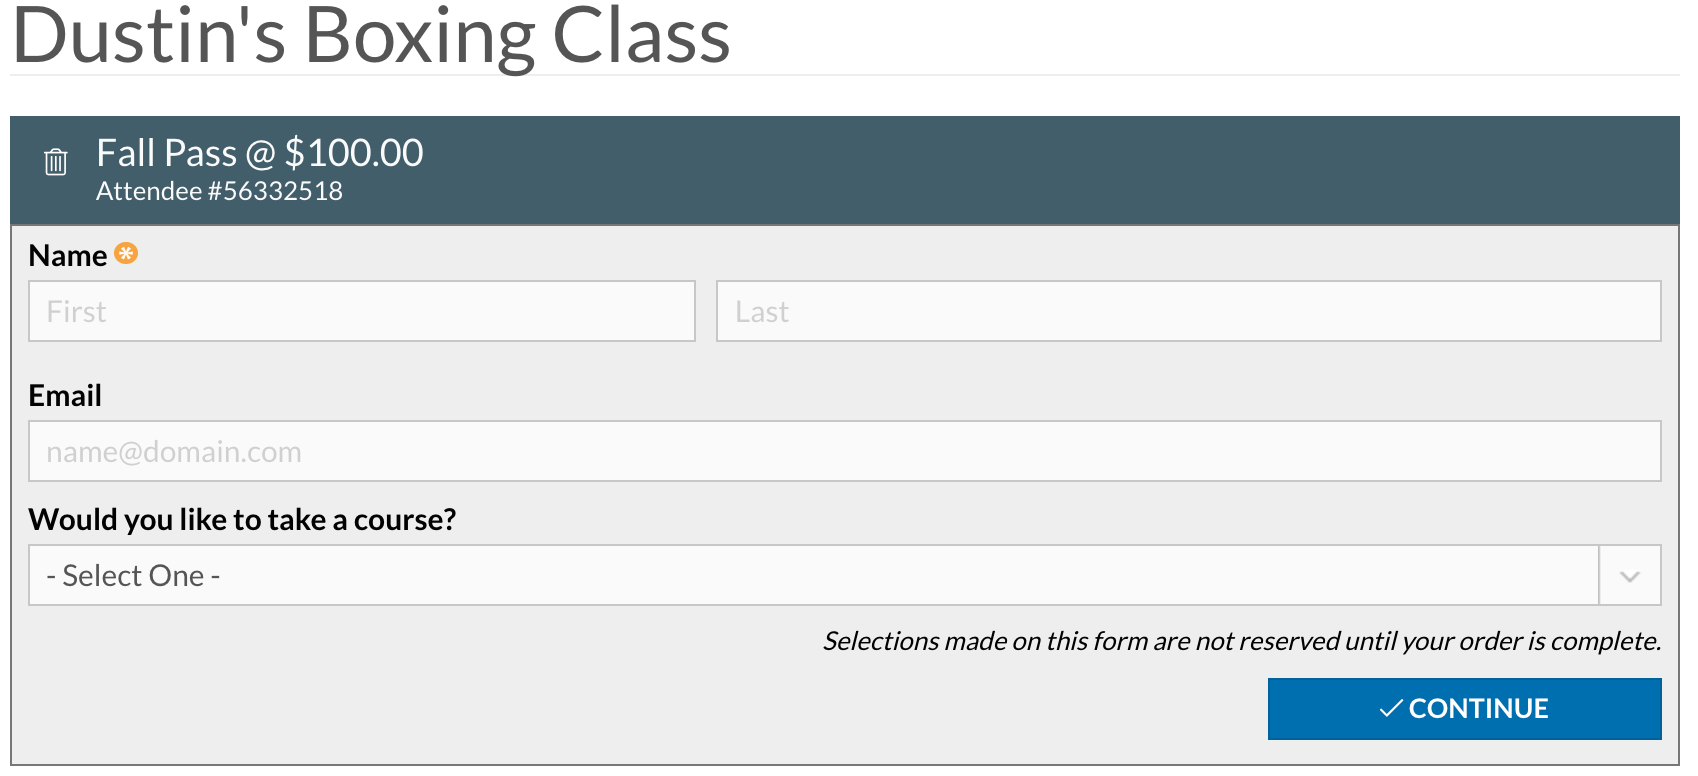Click the Dustin's Boxing Class page title

(x=371, y=36)
